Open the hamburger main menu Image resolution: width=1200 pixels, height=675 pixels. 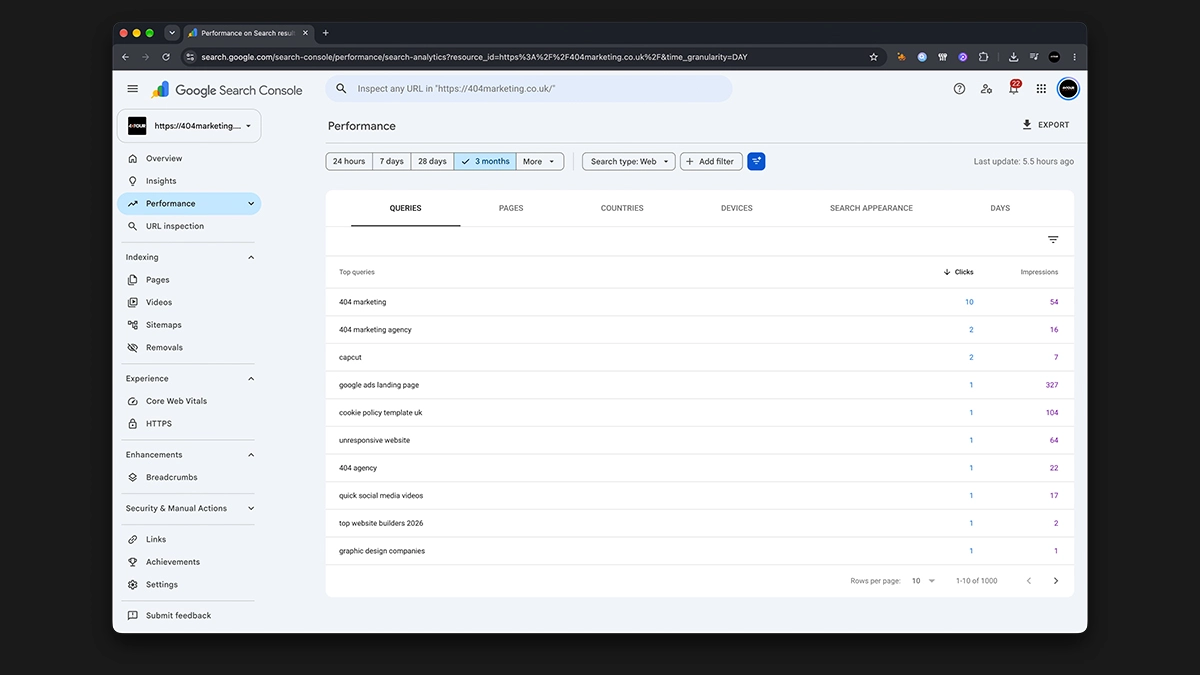[x=133, y=89]
